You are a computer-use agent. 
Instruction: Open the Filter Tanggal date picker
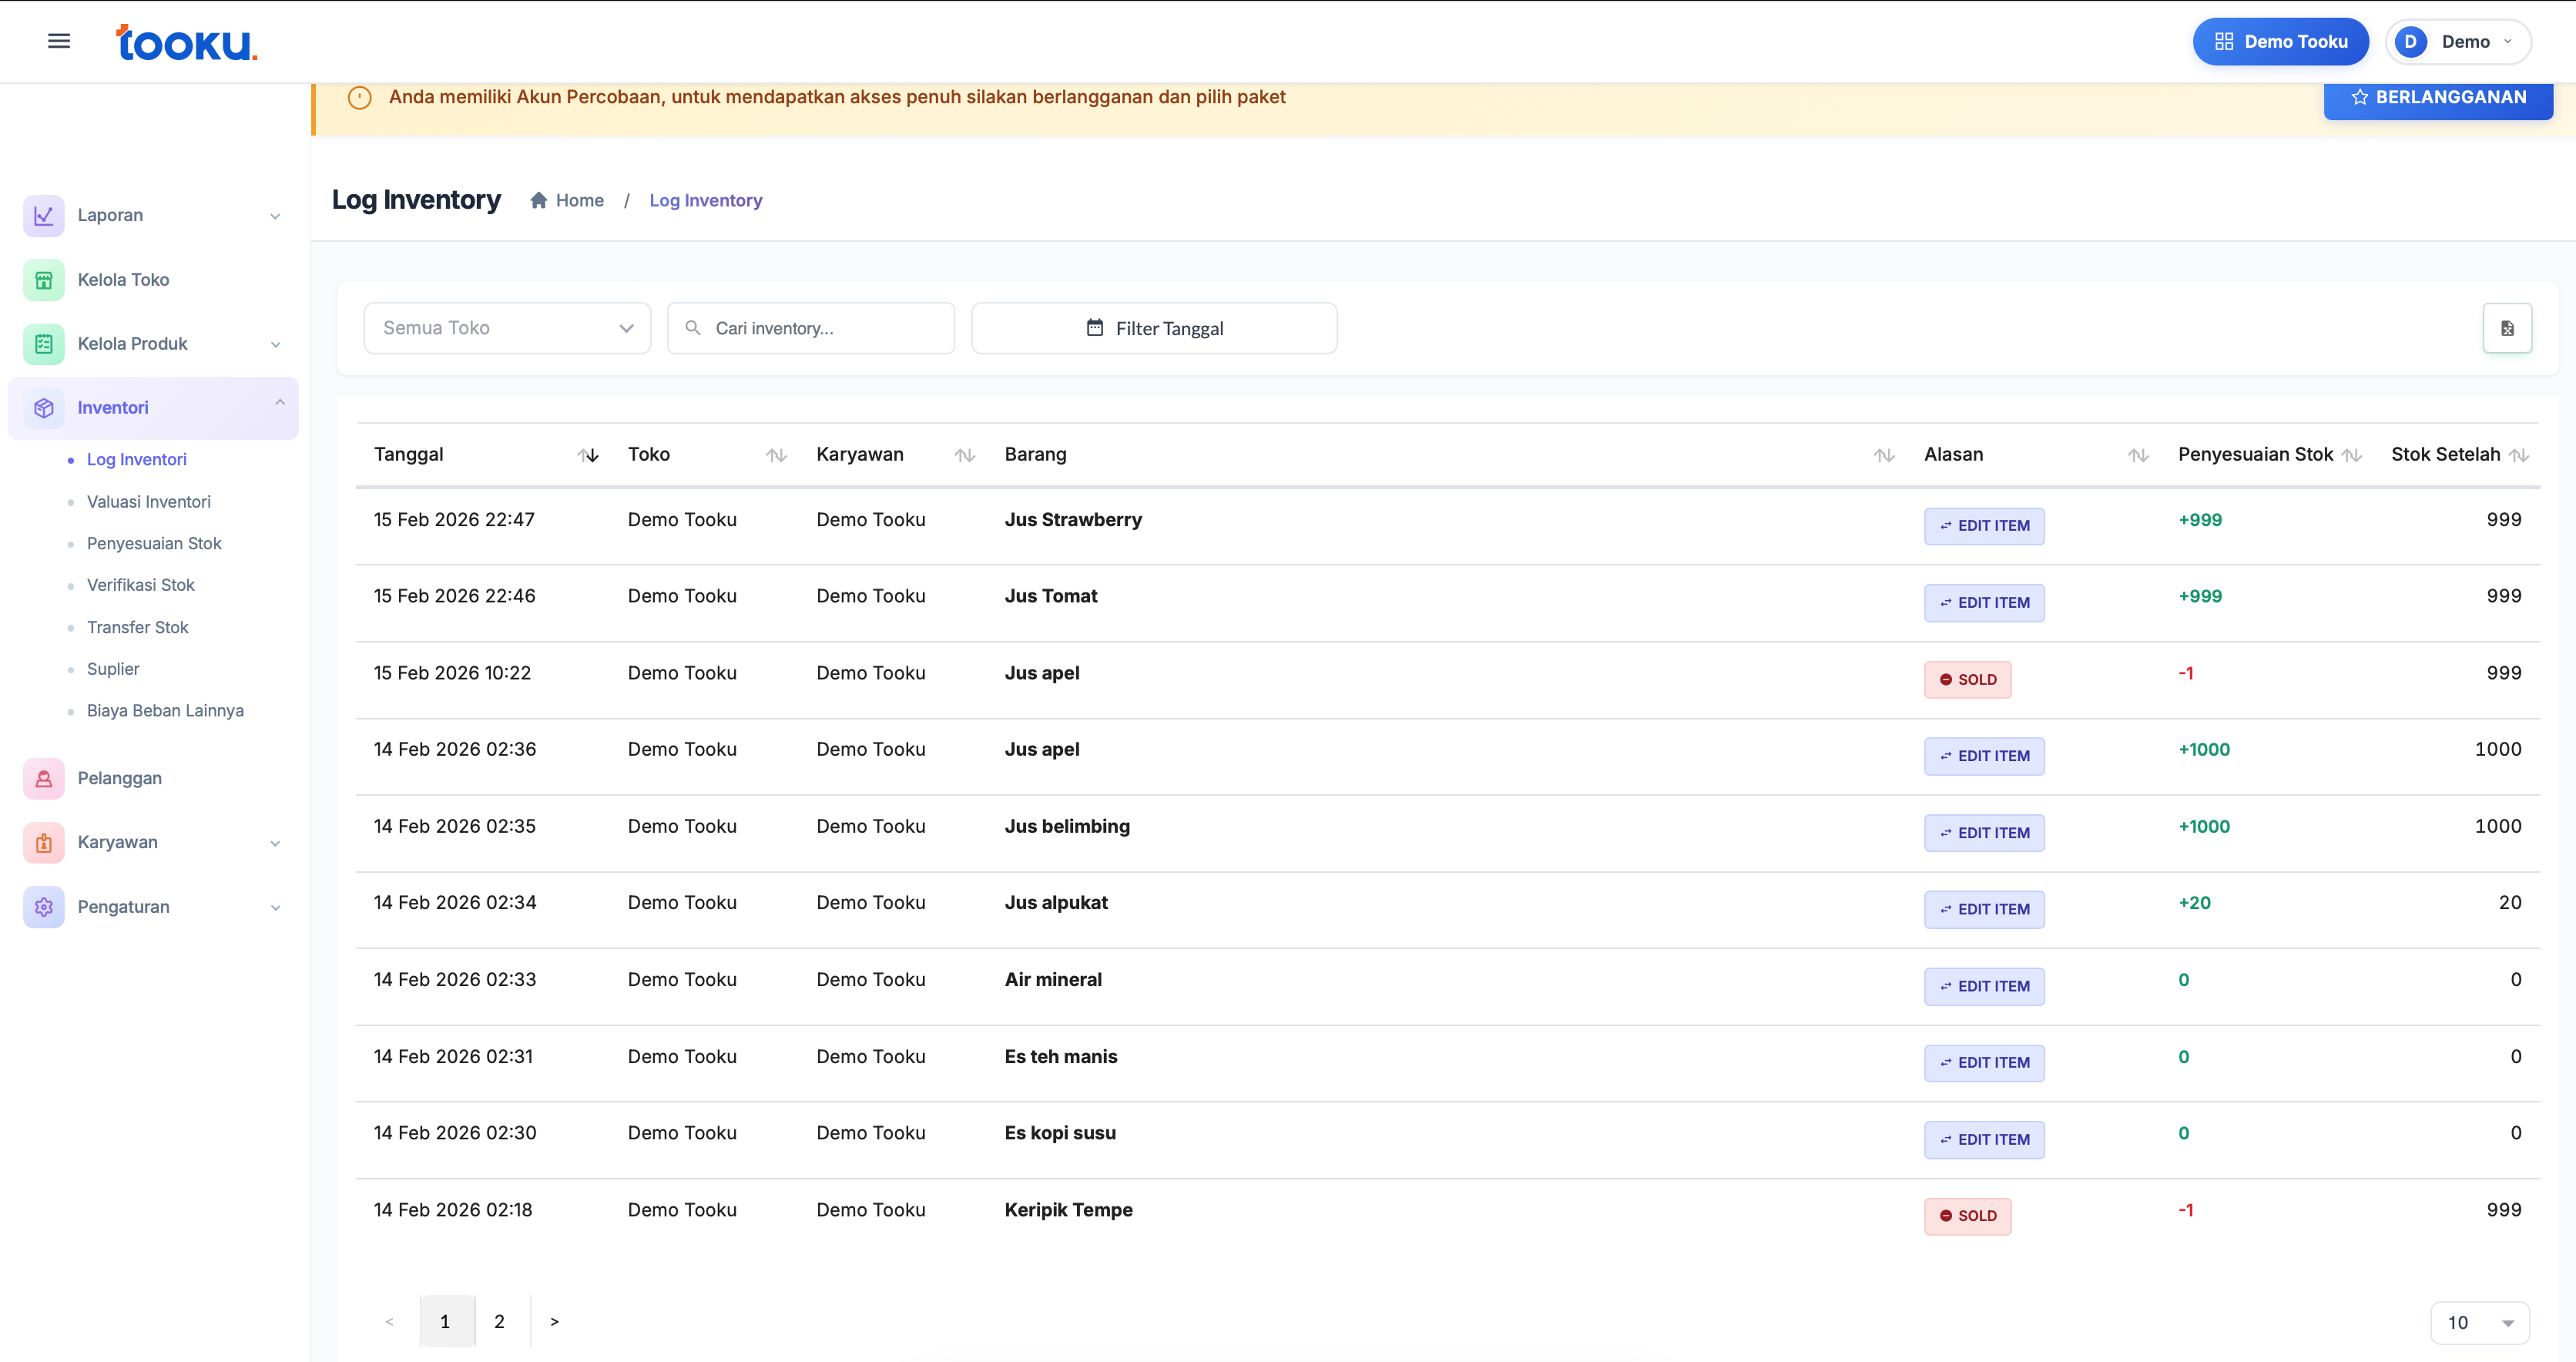click(1154, 328)
